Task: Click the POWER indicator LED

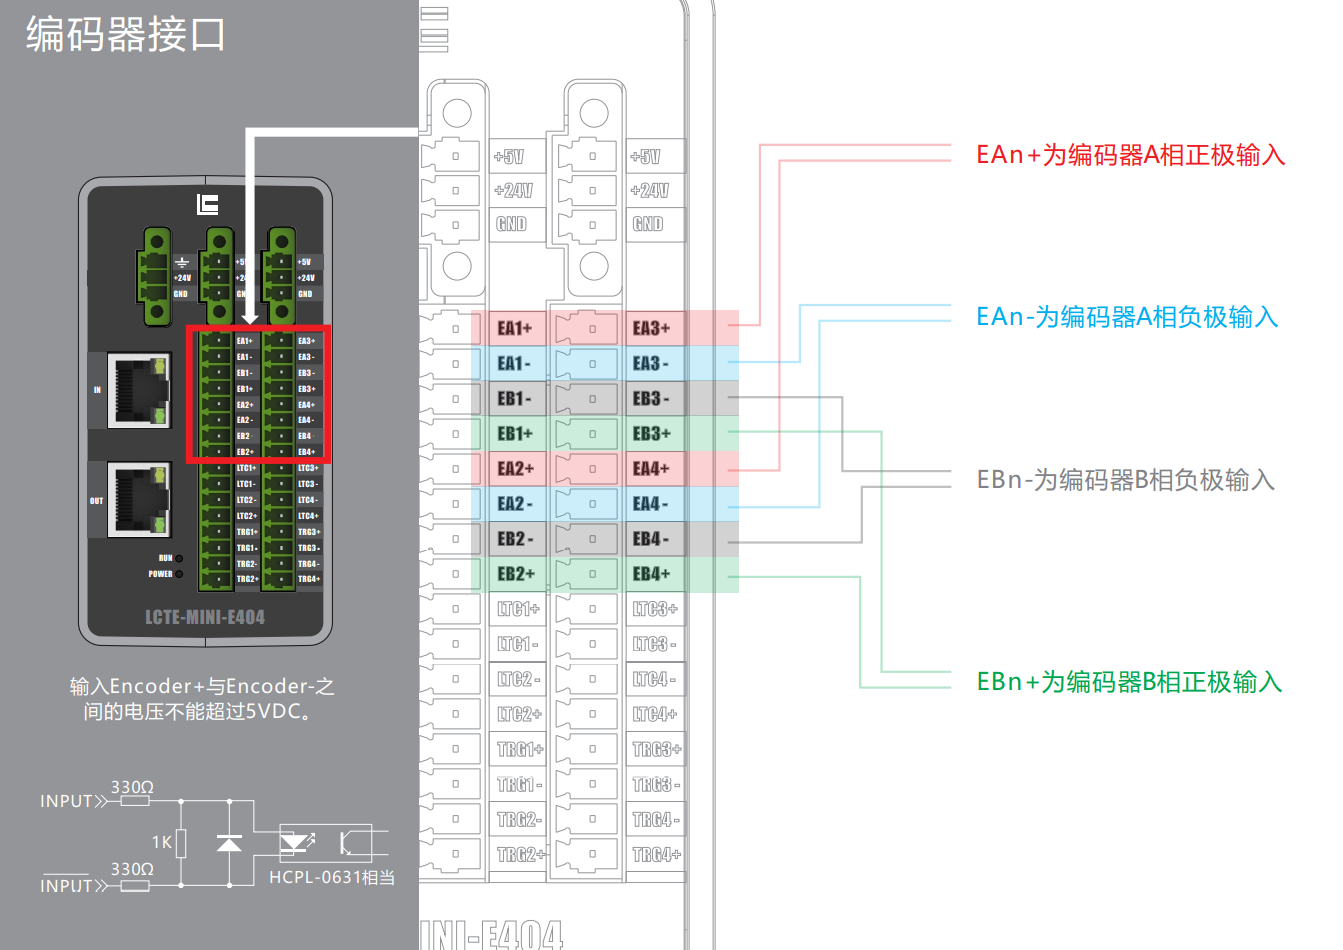Action: click(x=179, y=574)
